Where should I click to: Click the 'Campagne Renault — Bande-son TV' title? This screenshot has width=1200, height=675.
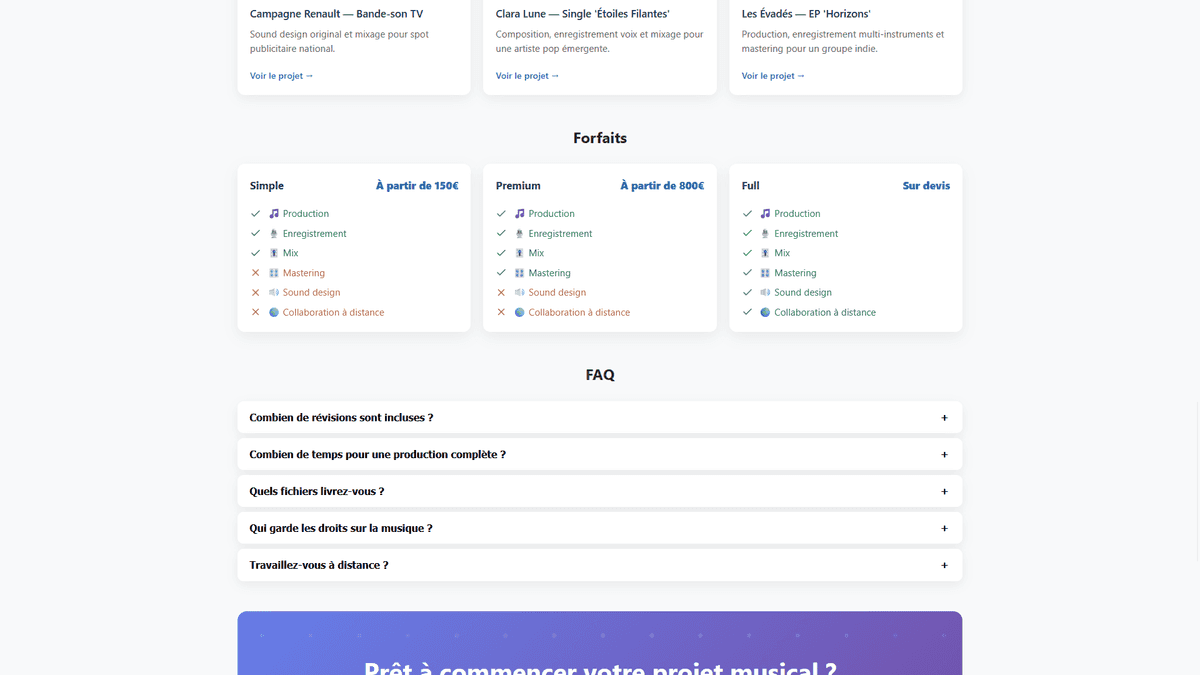[336, 14]
